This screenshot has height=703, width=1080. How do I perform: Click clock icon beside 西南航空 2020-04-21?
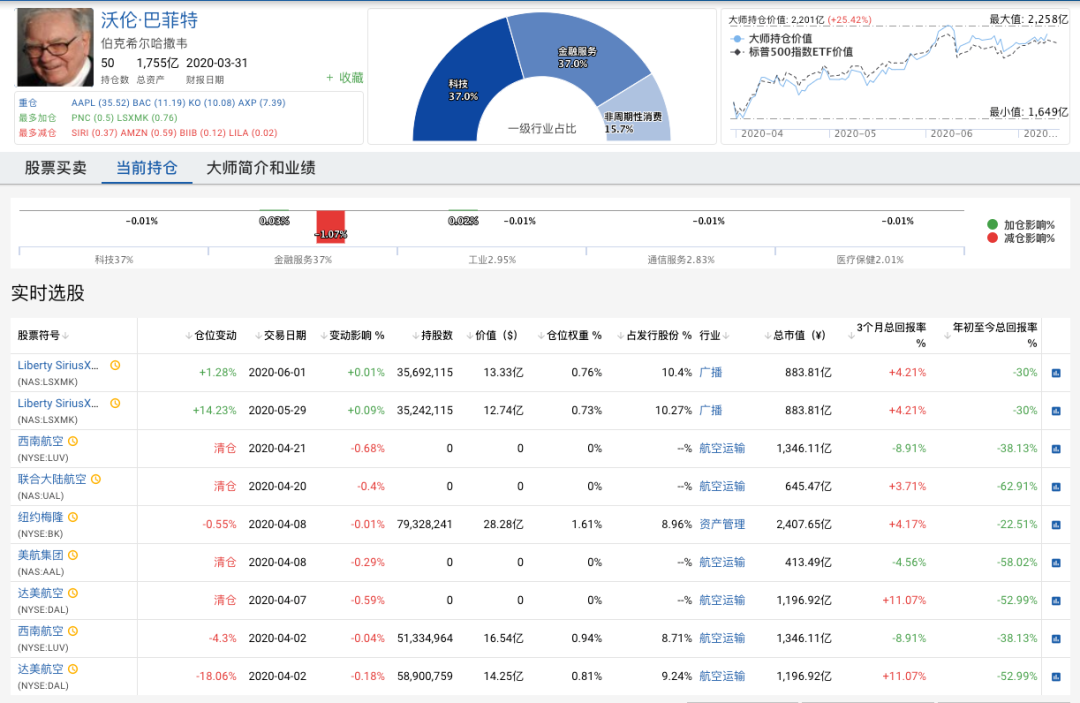[x=73, y=441]
